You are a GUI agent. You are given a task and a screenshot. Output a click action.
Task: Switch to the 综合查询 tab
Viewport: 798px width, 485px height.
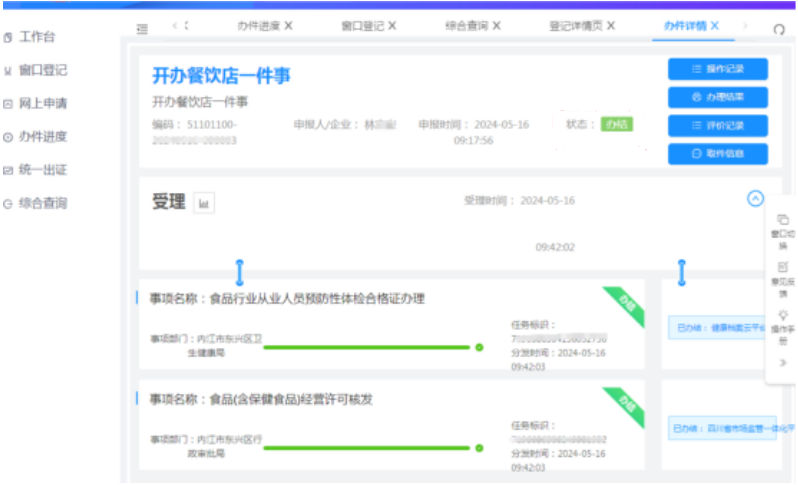coord(467,25)
